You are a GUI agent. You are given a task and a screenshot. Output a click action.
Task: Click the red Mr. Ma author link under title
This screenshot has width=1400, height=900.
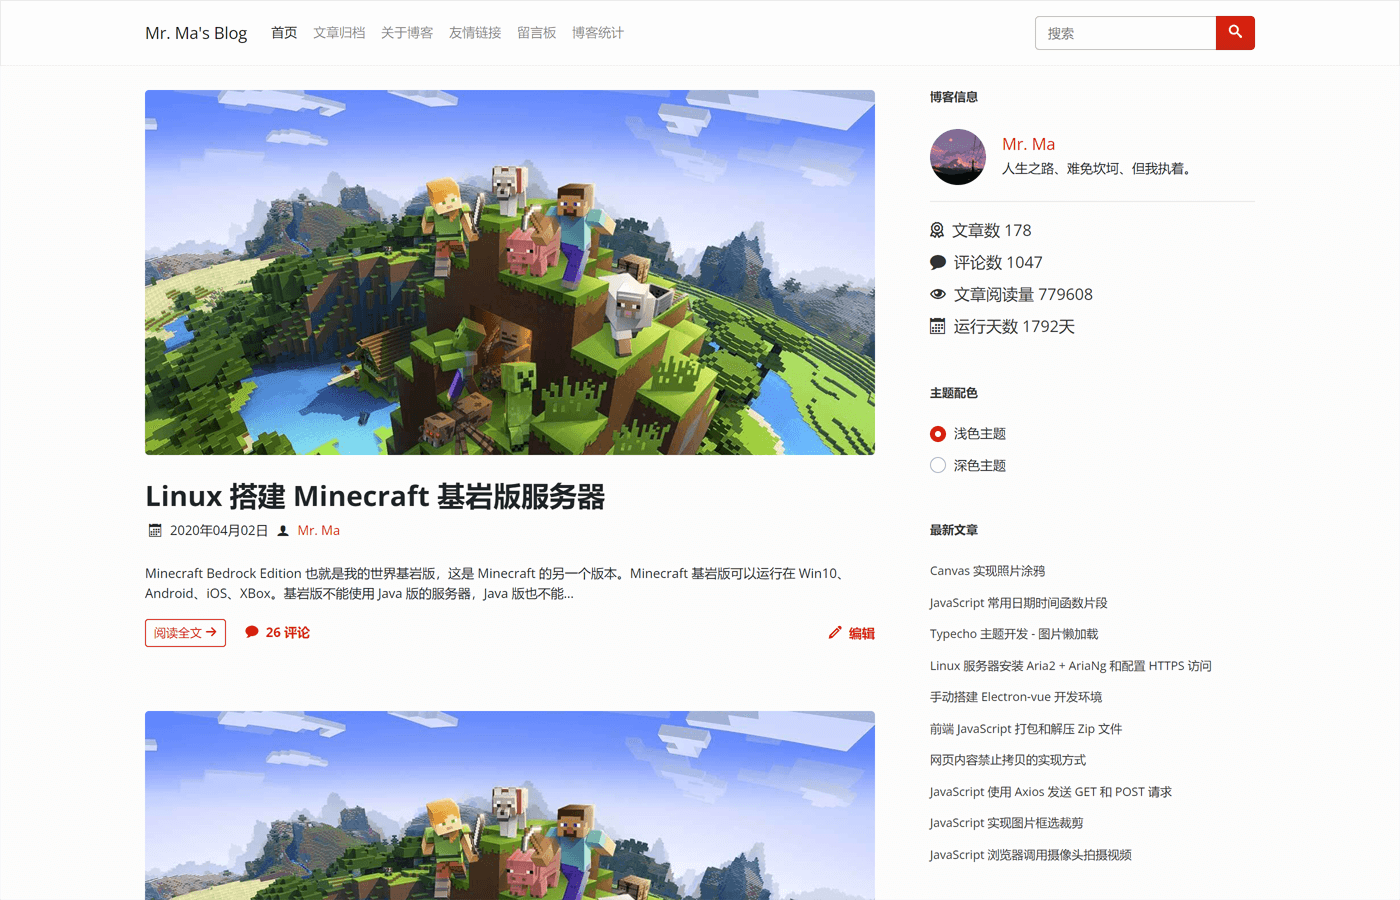click(319, 531)
